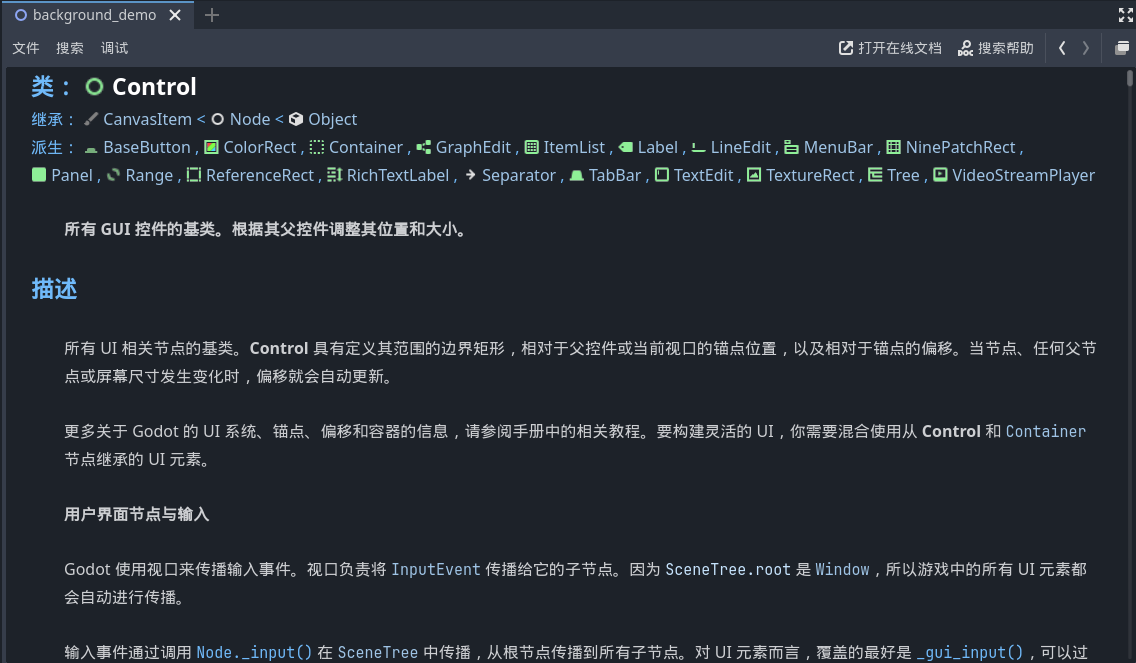Open NinePatchRect derived class link
This screenshot has height=663, width=1136.
point(961,147)
